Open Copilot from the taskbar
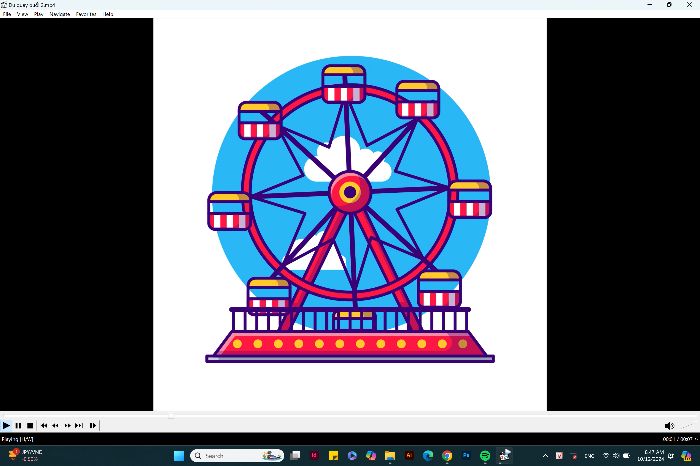 371,456
